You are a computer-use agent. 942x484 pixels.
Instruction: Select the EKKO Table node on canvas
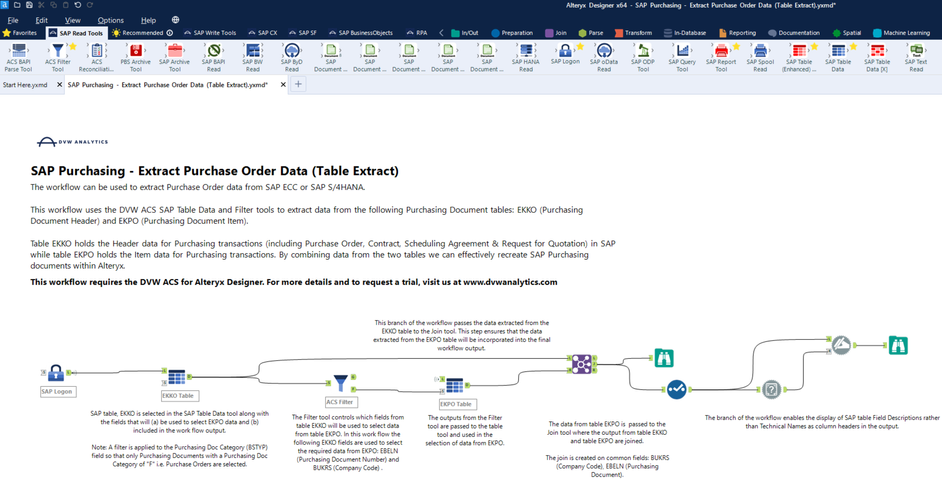tap(177, 377)
